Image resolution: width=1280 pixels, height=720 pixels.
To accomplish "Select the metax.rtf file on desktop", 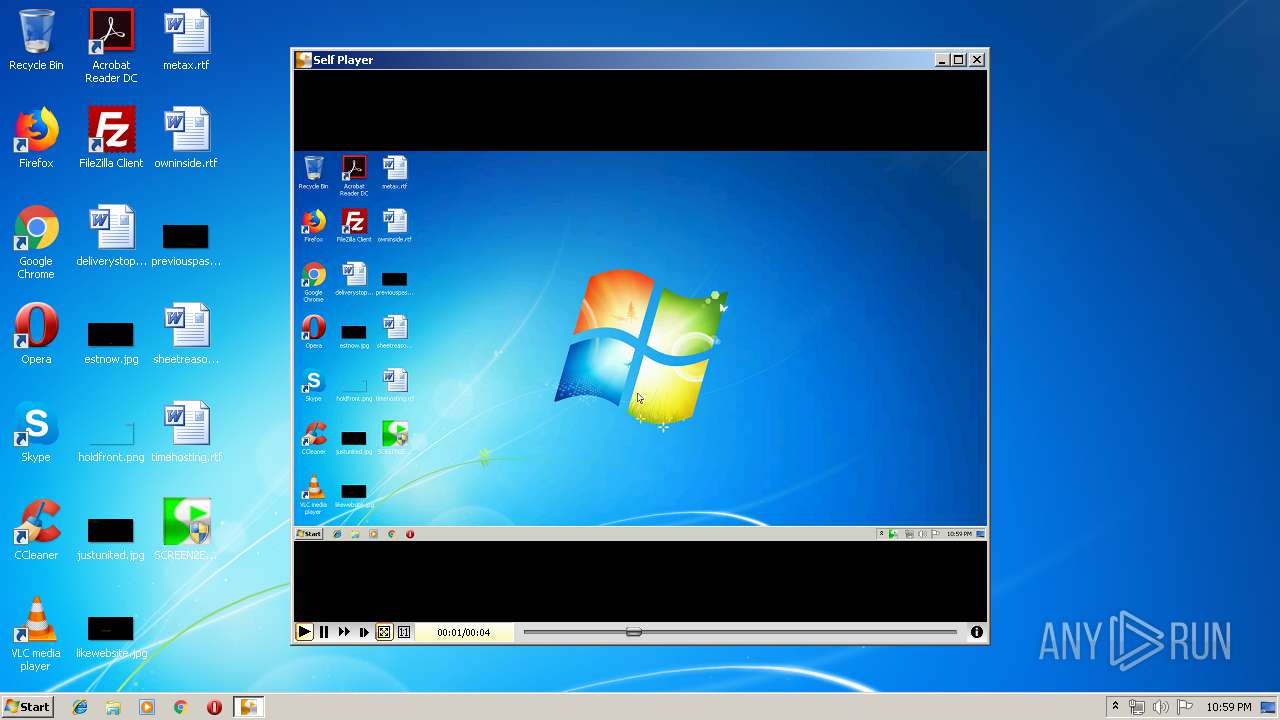I will (186, 40).
